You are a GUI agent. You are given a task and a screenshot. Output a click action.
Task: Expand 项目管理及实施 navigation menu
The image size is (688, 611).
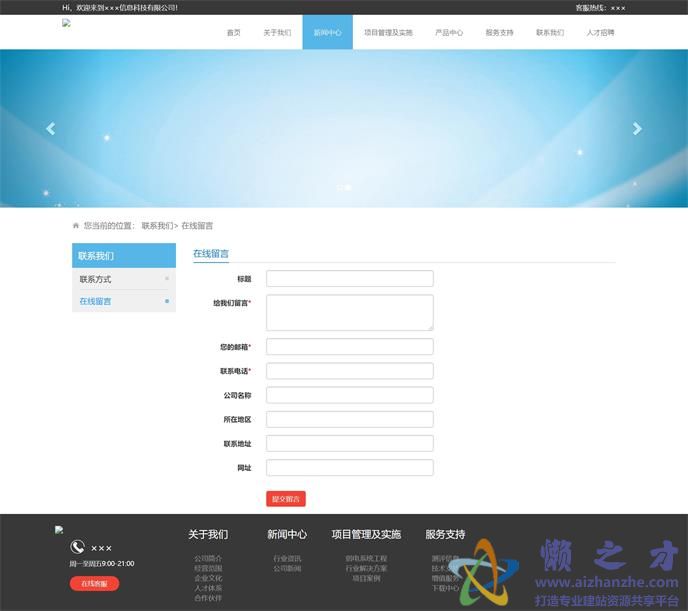(388, 33)
